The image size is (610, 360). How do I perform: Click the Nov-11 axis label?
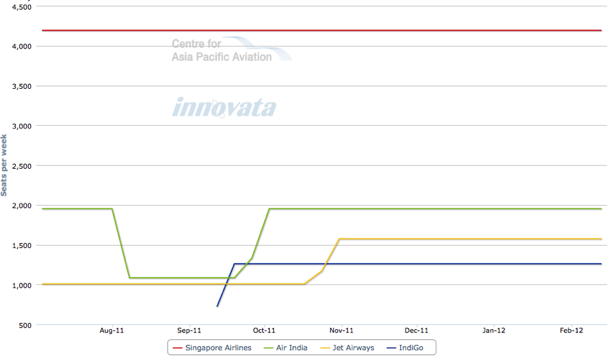pyautogui.click(x=341, y=330)
